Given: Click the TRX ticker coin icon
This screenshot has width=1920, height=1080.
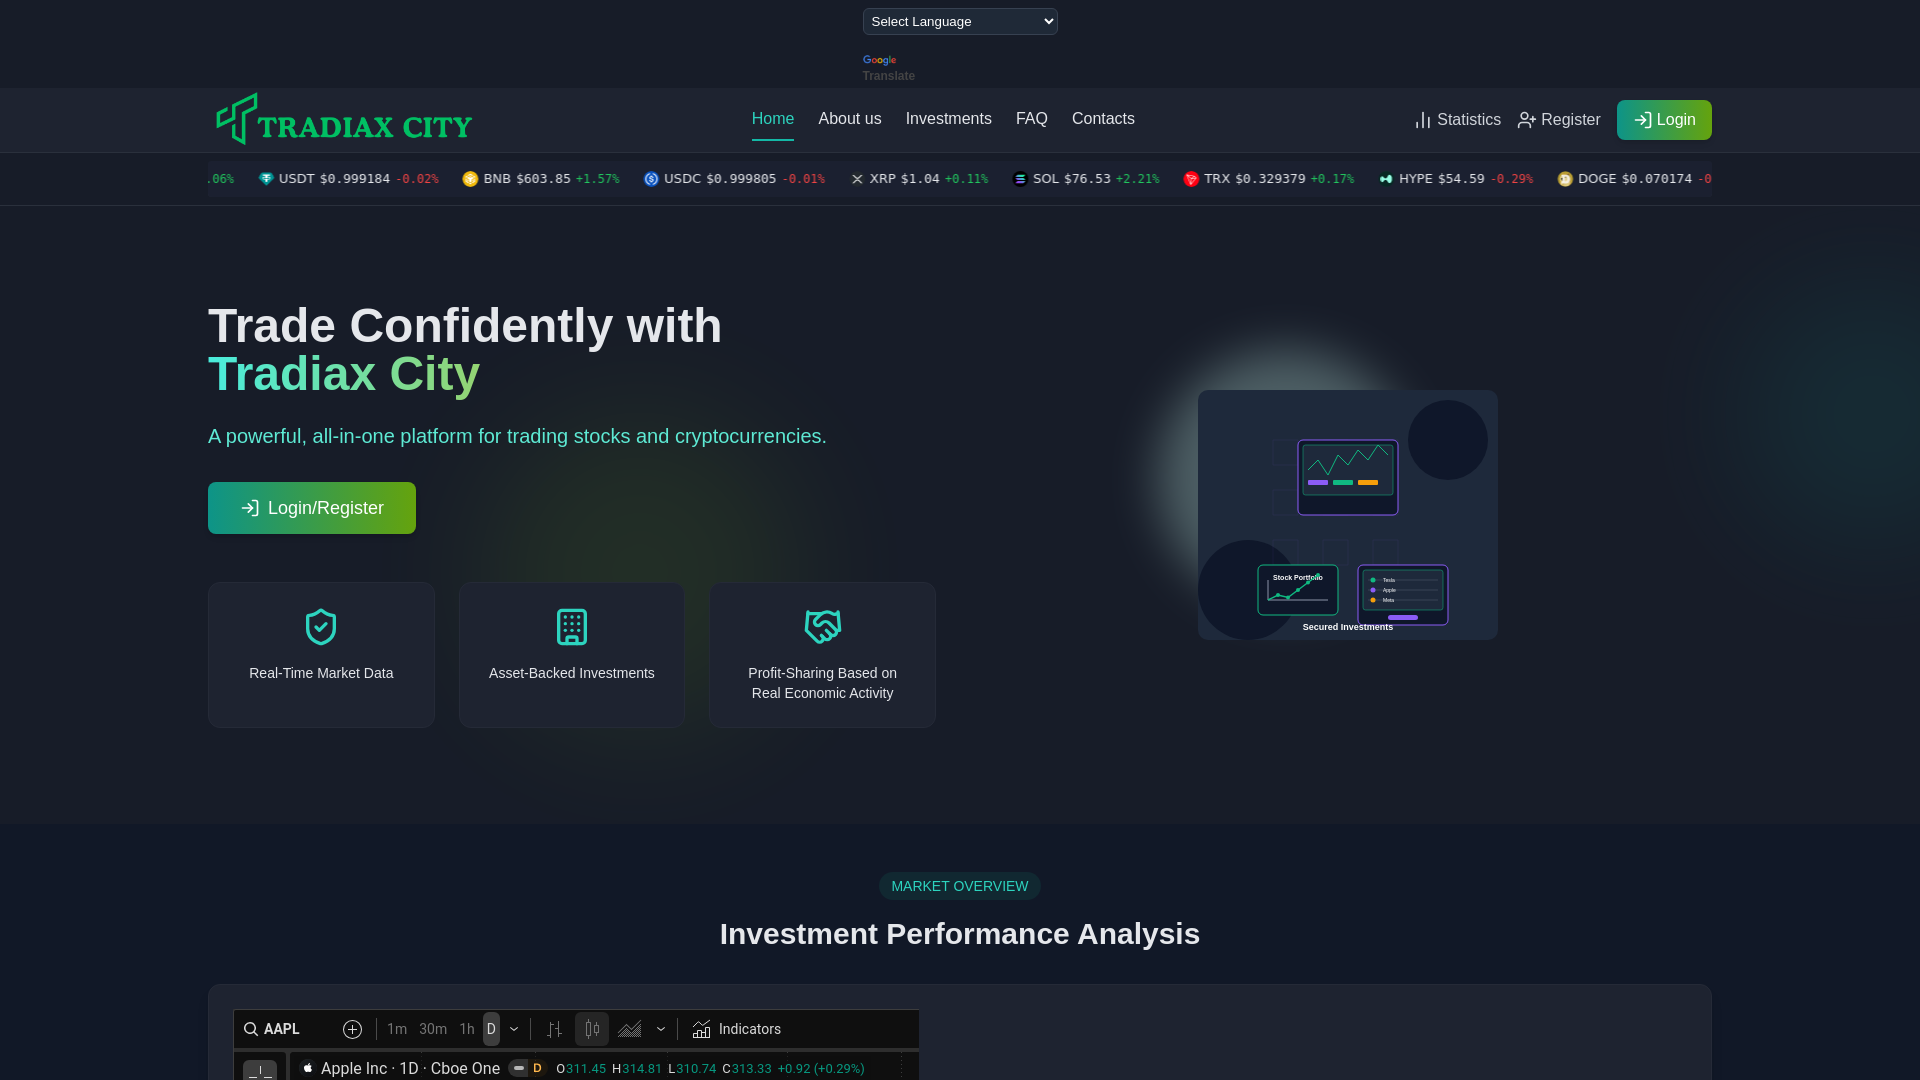Looking at the screenshot, I should tap(1191, 179).
